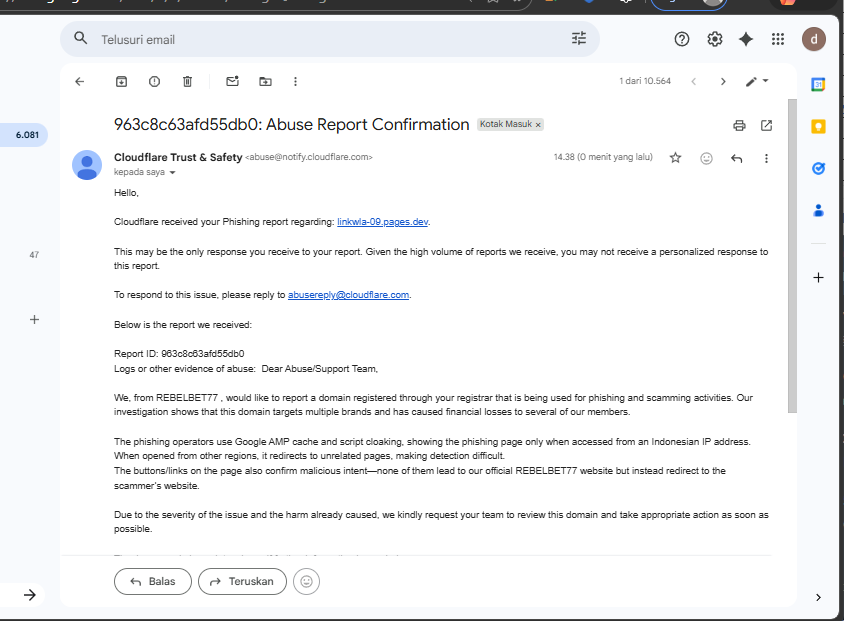Go to next email conversation

click(723, 82)
